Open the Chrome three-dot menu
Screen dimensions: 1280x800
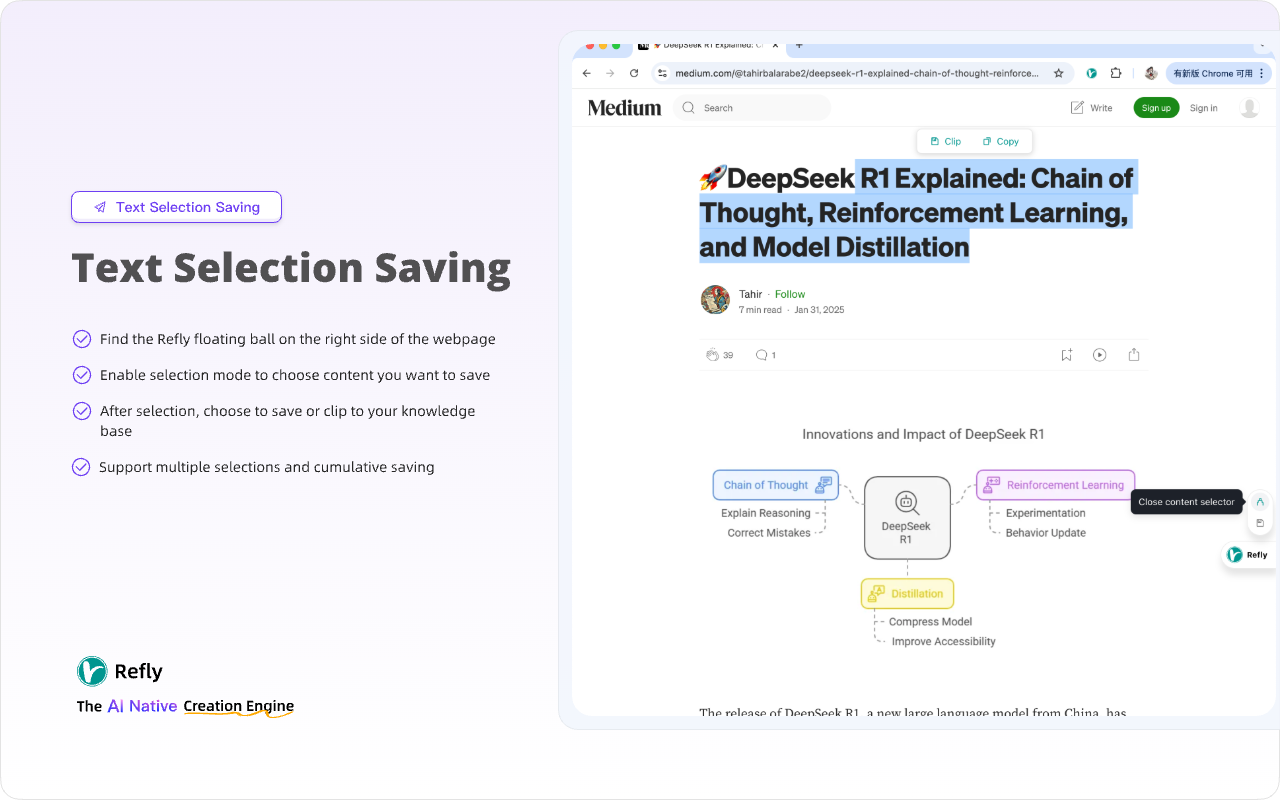[x=1261, y=73]
